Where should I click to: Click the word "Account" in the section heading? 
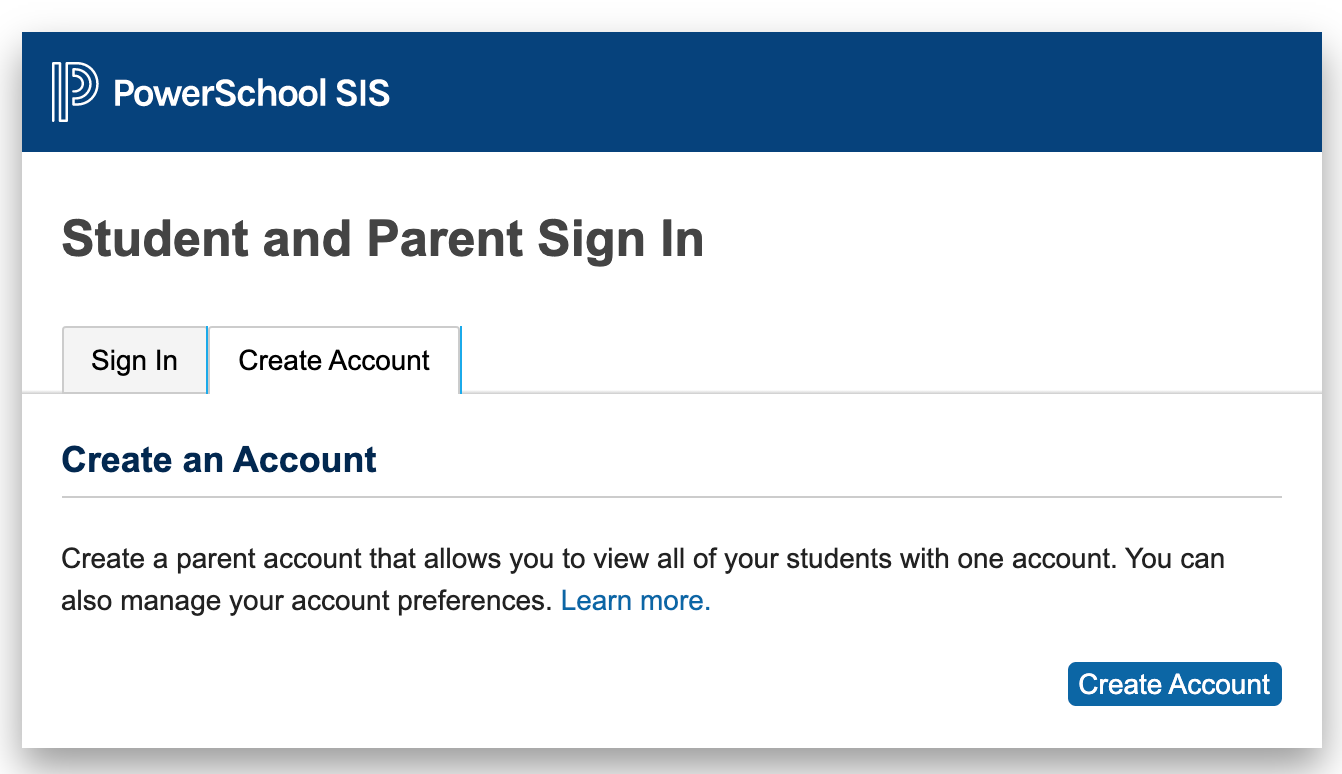(x=305, y=460)
